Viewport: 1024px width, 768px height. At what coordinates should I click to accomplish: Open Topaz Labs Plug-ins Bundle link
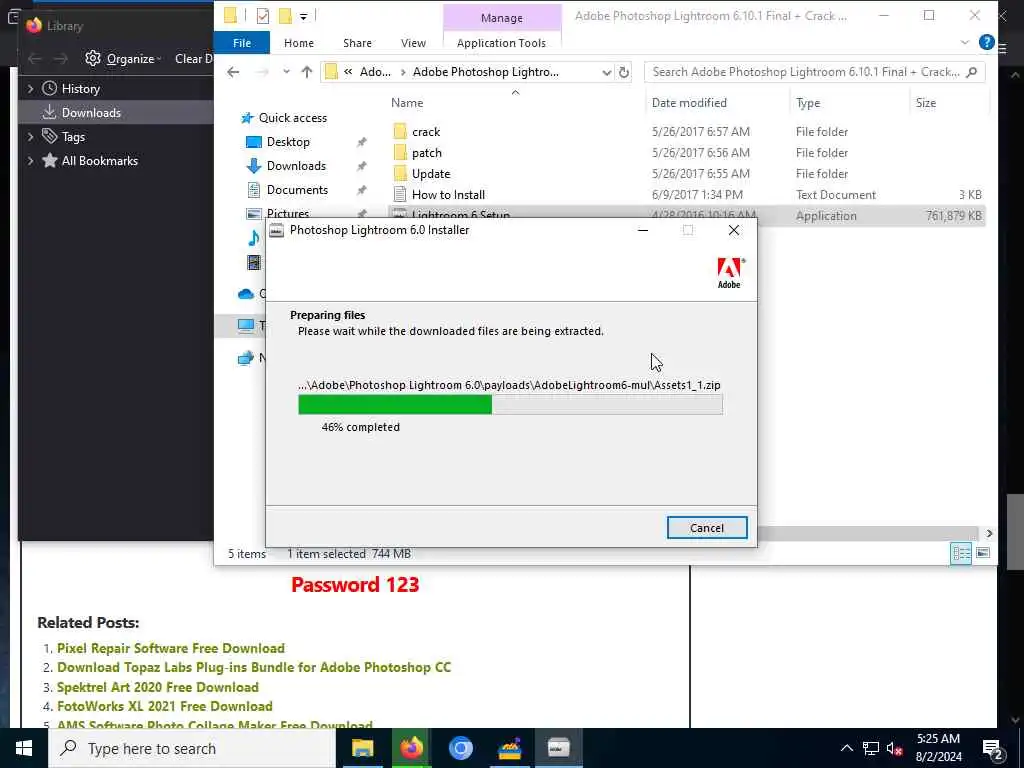[x=254, y=667]
